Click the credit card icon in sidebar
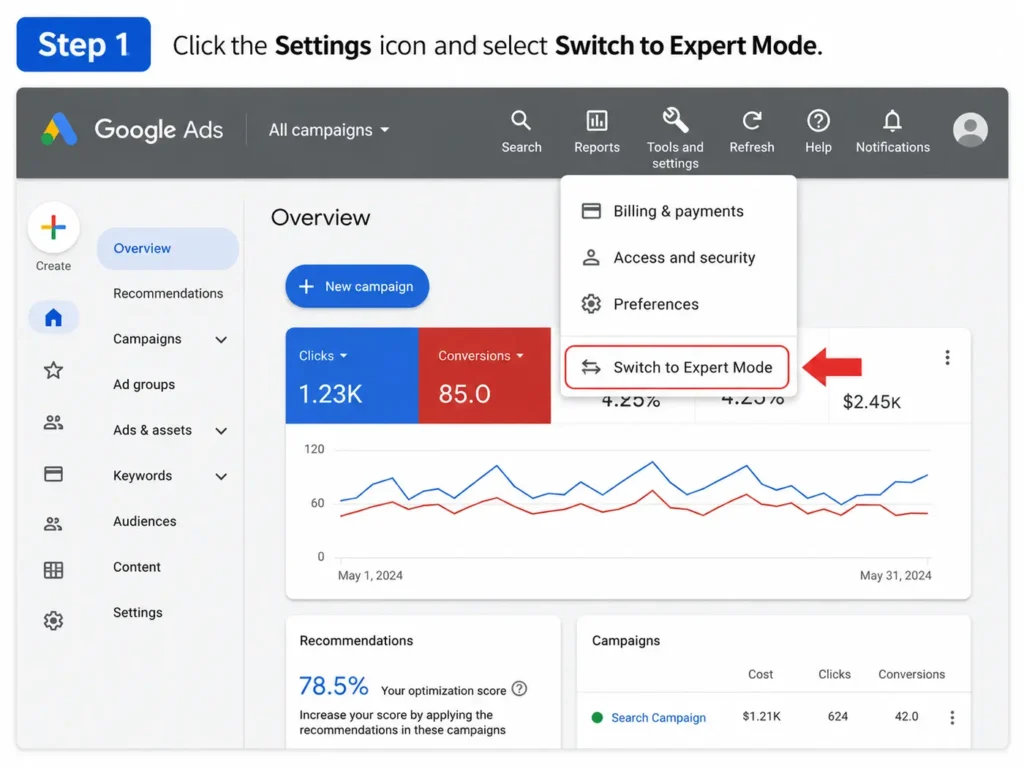Screen dimensions: 1024x768 54,473
